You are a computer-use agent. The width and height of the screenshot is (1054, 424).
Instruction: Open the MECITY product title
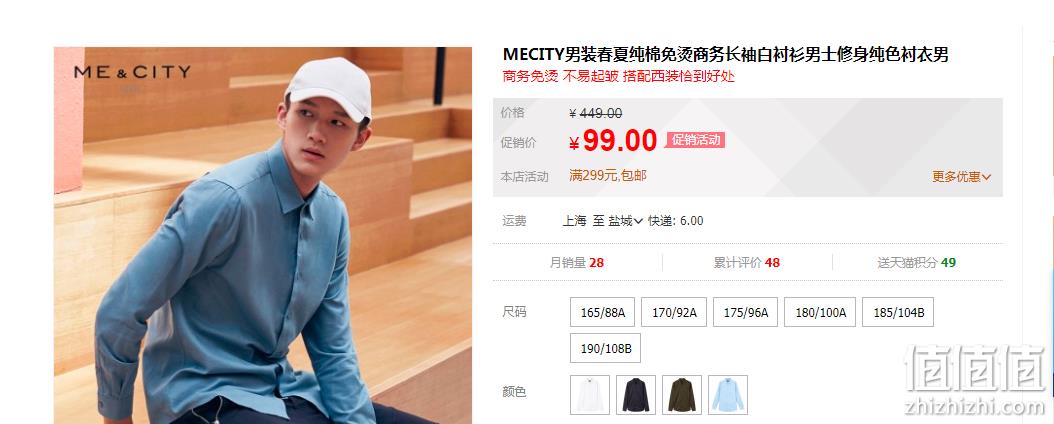726,54
